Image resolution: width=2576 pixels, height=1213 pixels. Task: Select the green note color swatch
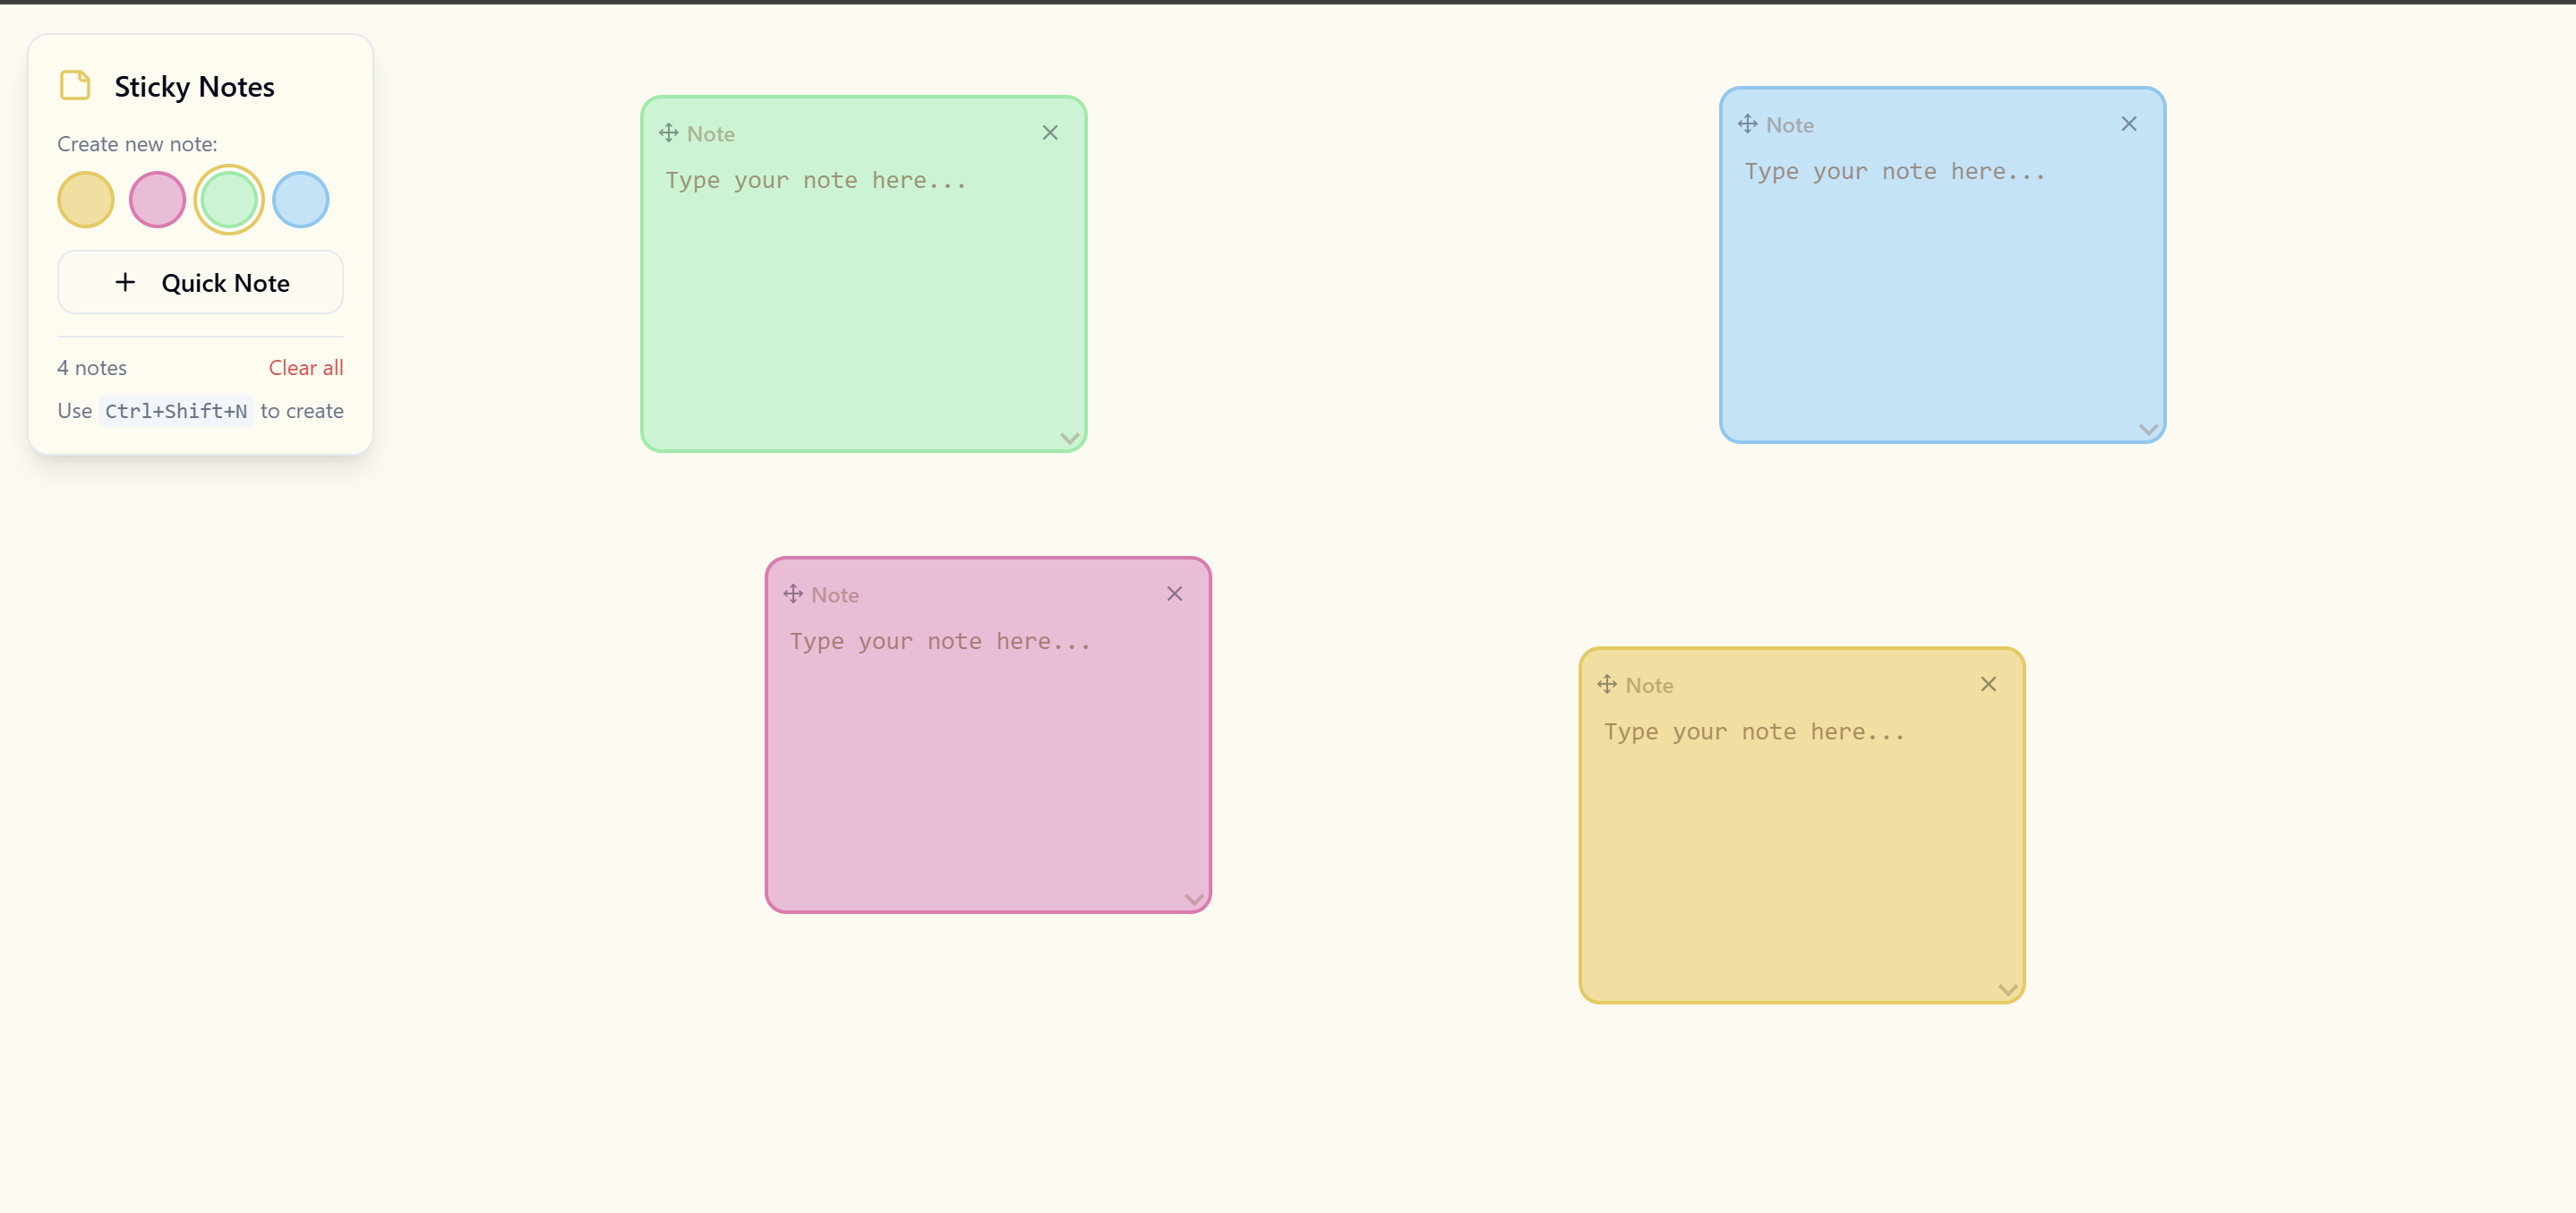coord(229,200)
